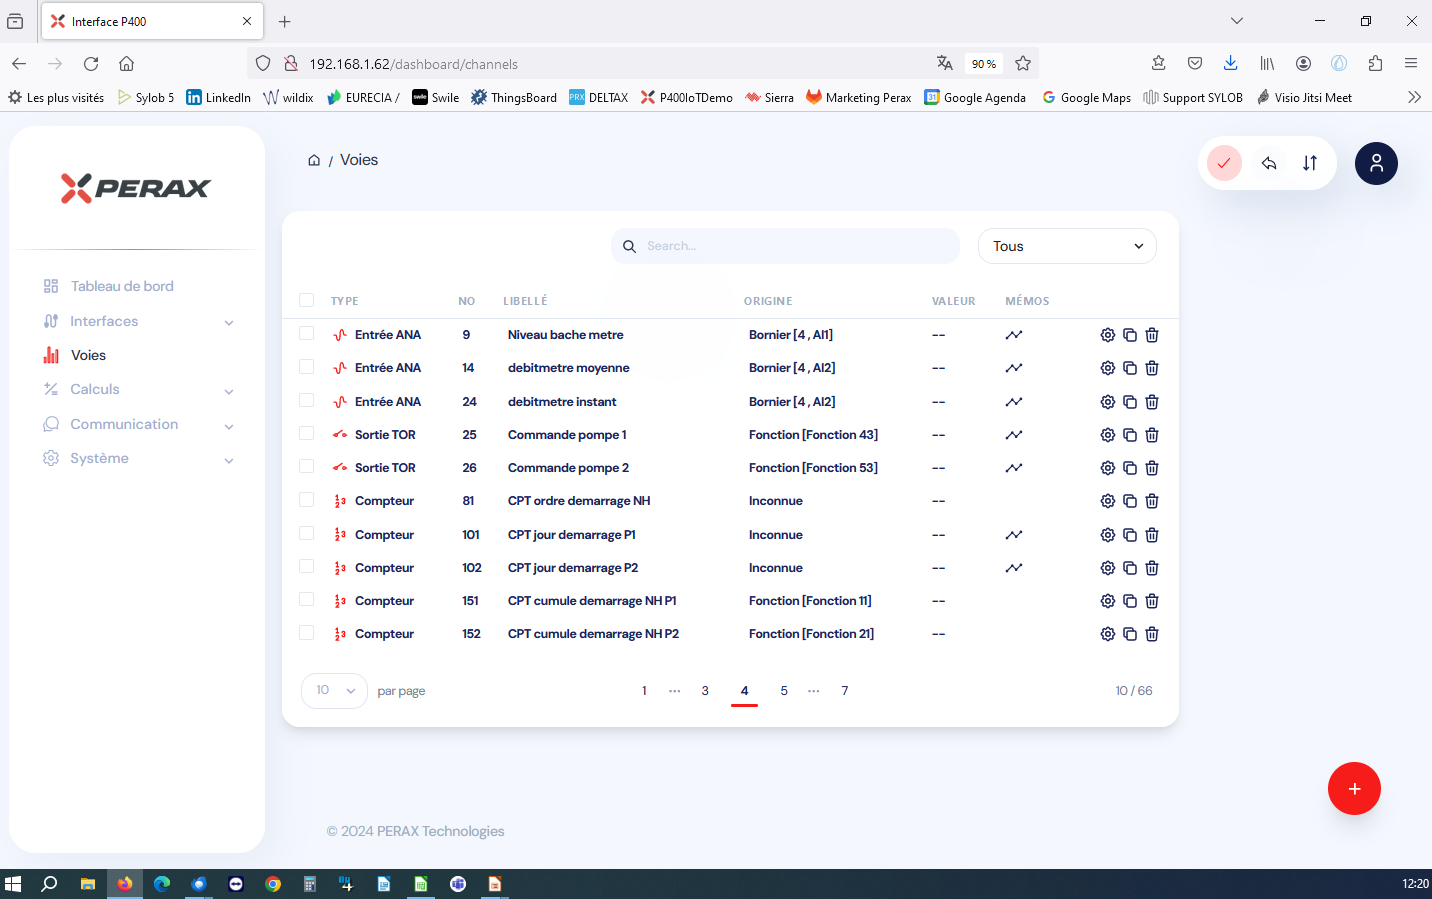This screenshot has width=1432, height=899.
Task: Jump to page 7 in pagination
Action: 845,691
